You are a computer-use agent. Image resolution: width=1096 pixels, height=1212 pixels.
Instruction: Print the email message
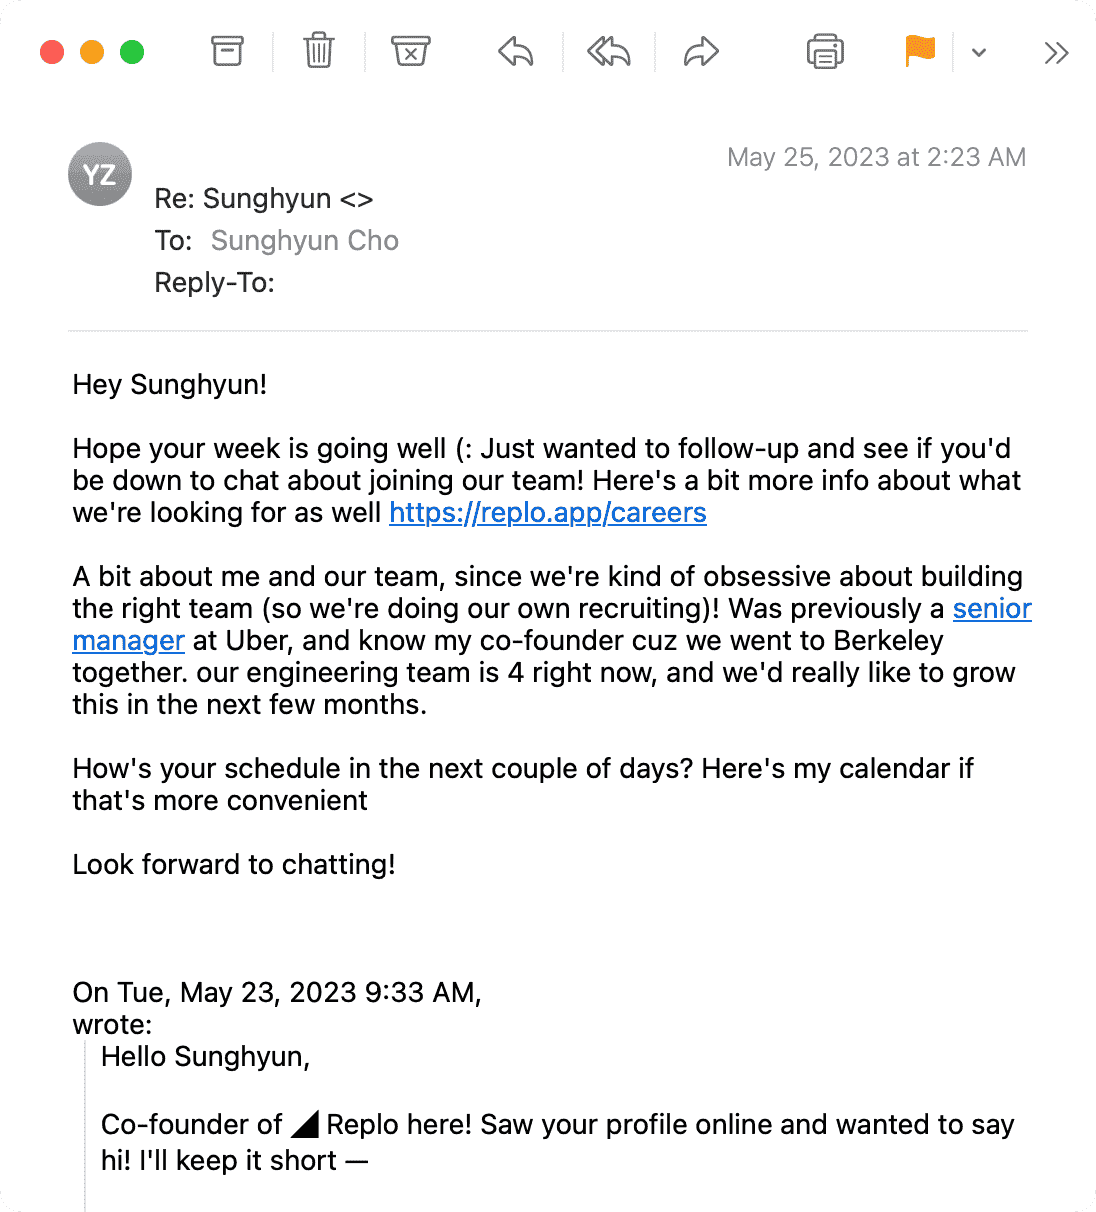pyautogui.click(x=825, y=51)
